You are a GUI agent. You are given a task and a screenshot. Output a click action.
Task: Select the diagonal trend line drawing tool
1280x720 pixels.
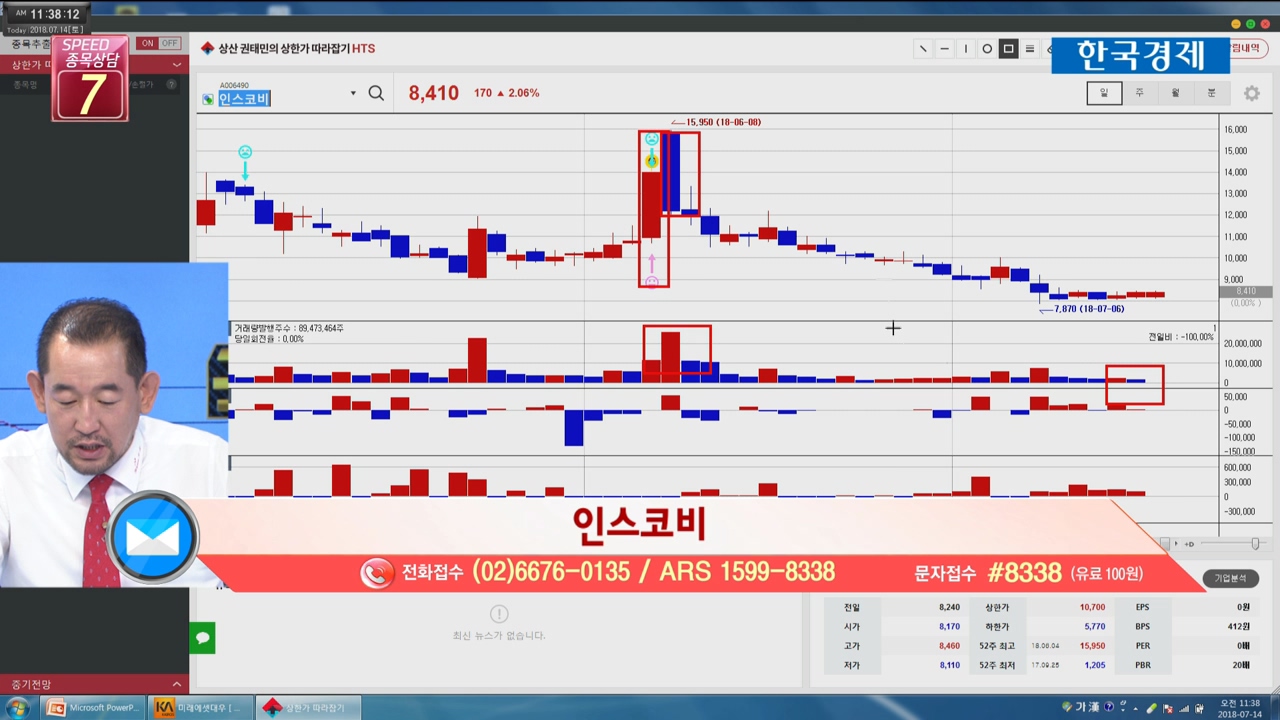pyautogui.click(x=923, y=49)
